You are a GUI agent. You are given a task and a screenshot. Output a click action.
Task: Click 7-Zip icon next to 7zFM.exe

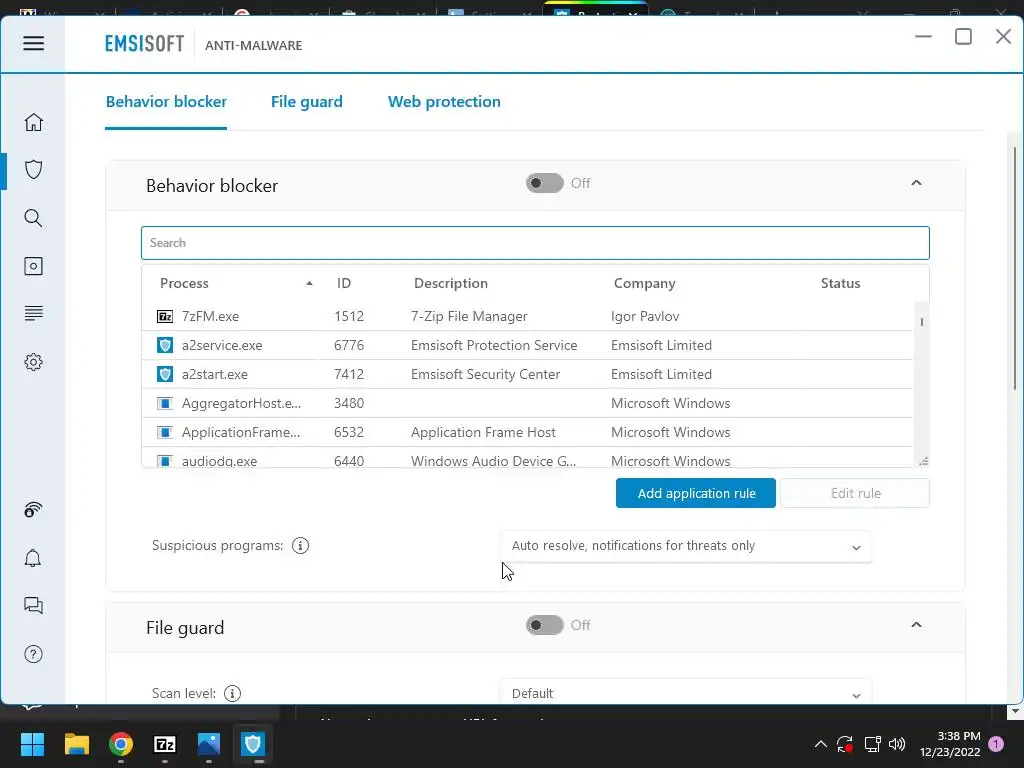coord(165,317)
